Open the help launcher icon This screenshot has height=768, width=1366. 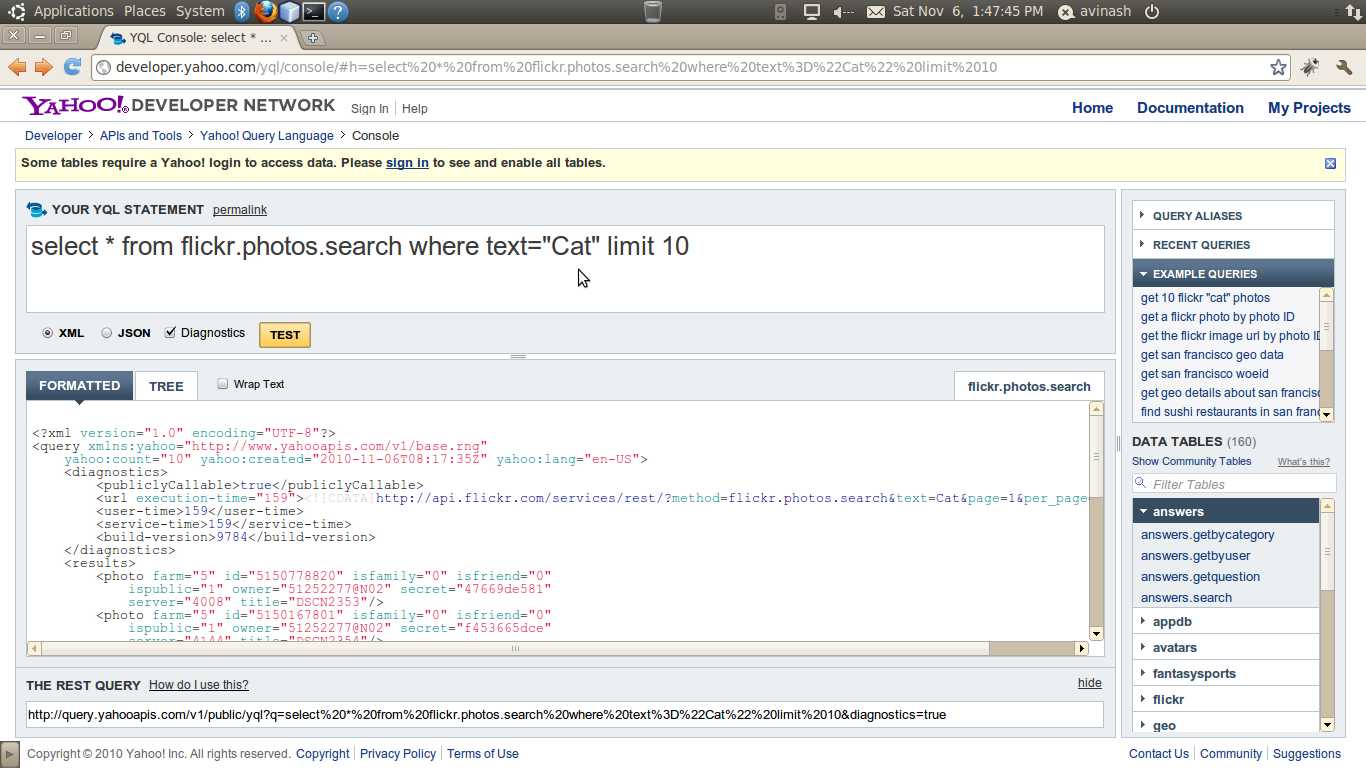[338, 12]
